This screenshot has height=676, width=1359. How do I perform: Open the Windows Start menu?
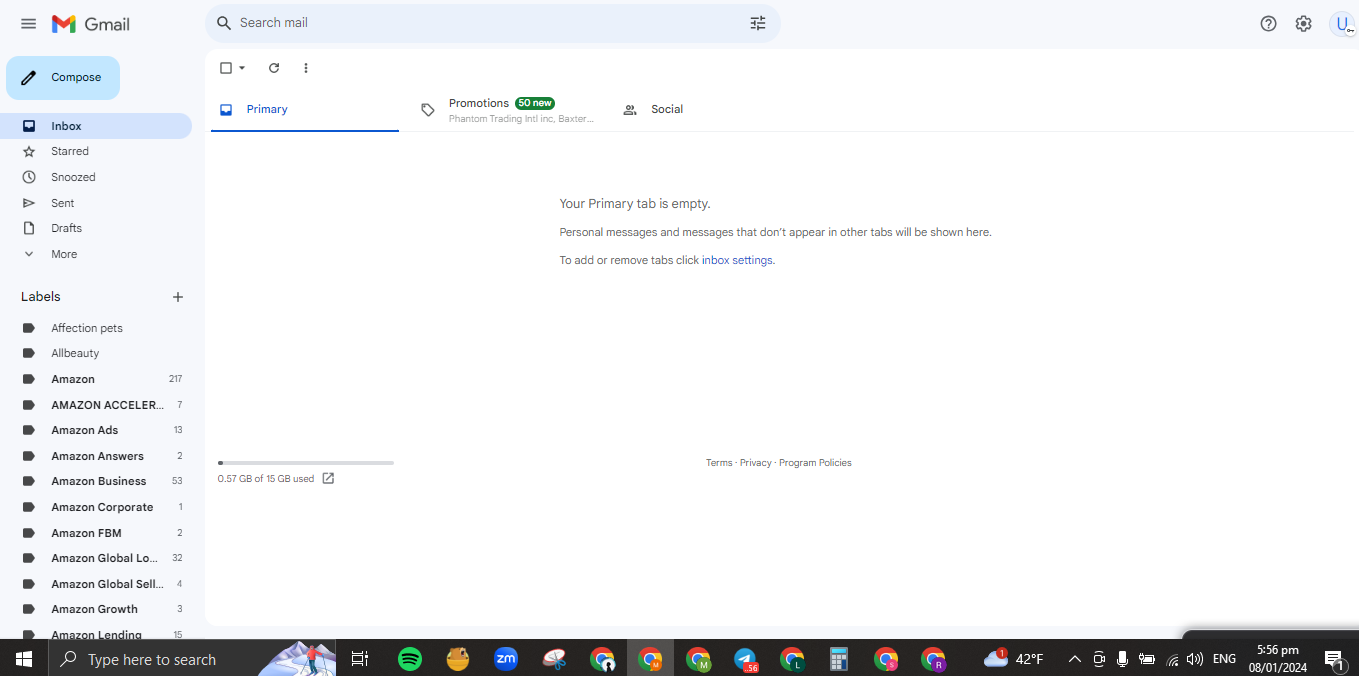click(24, 659)
